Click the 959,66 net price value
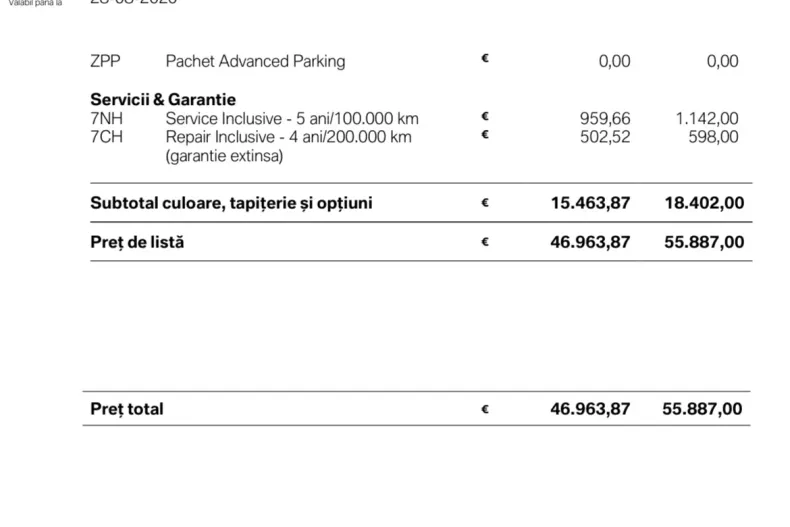This screenshot has height=527, width=790. point(605,118)
